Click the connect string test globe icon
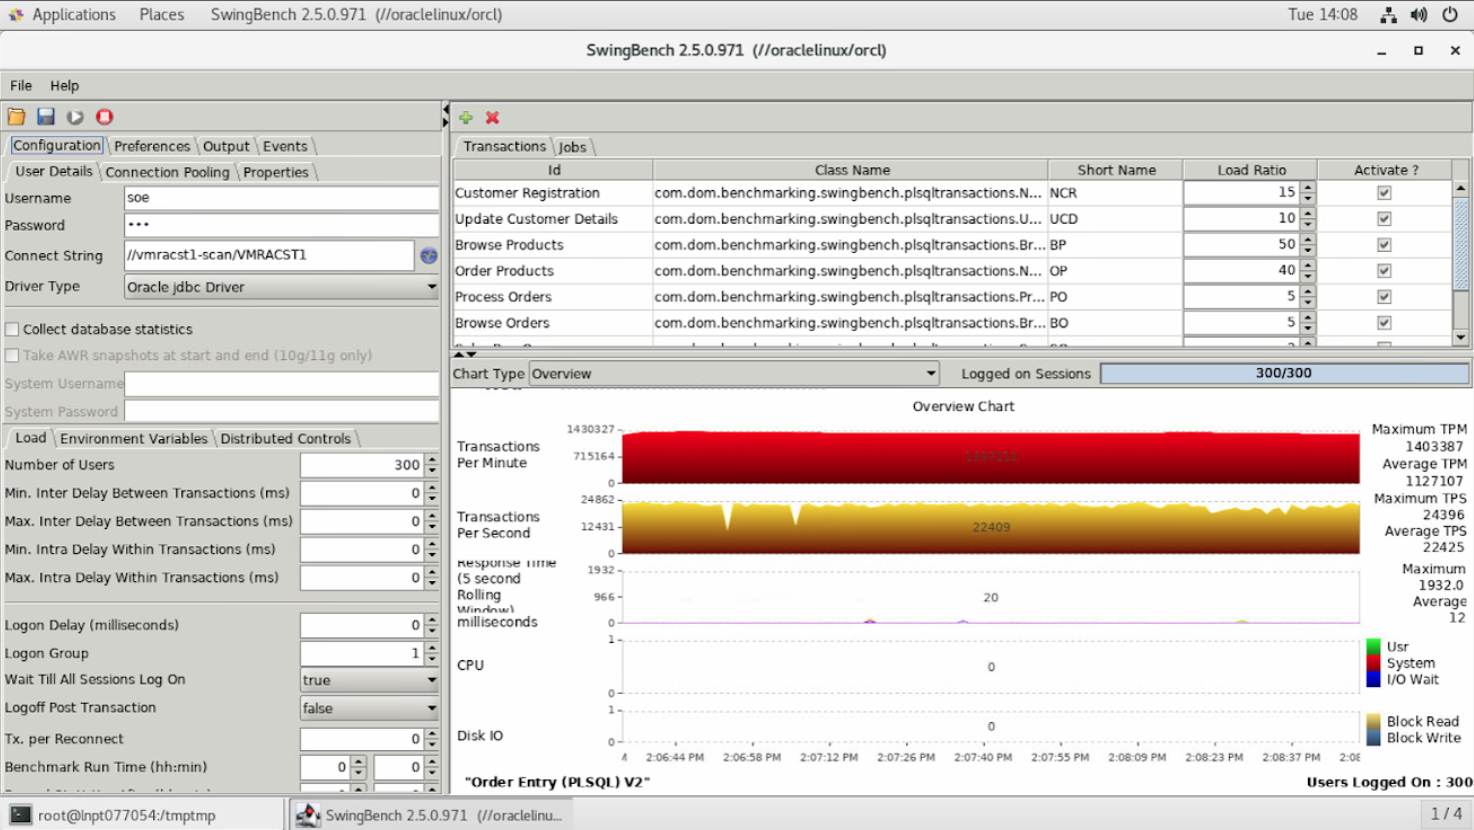This screenshot has height=830, width=1474. pos(429,255)
